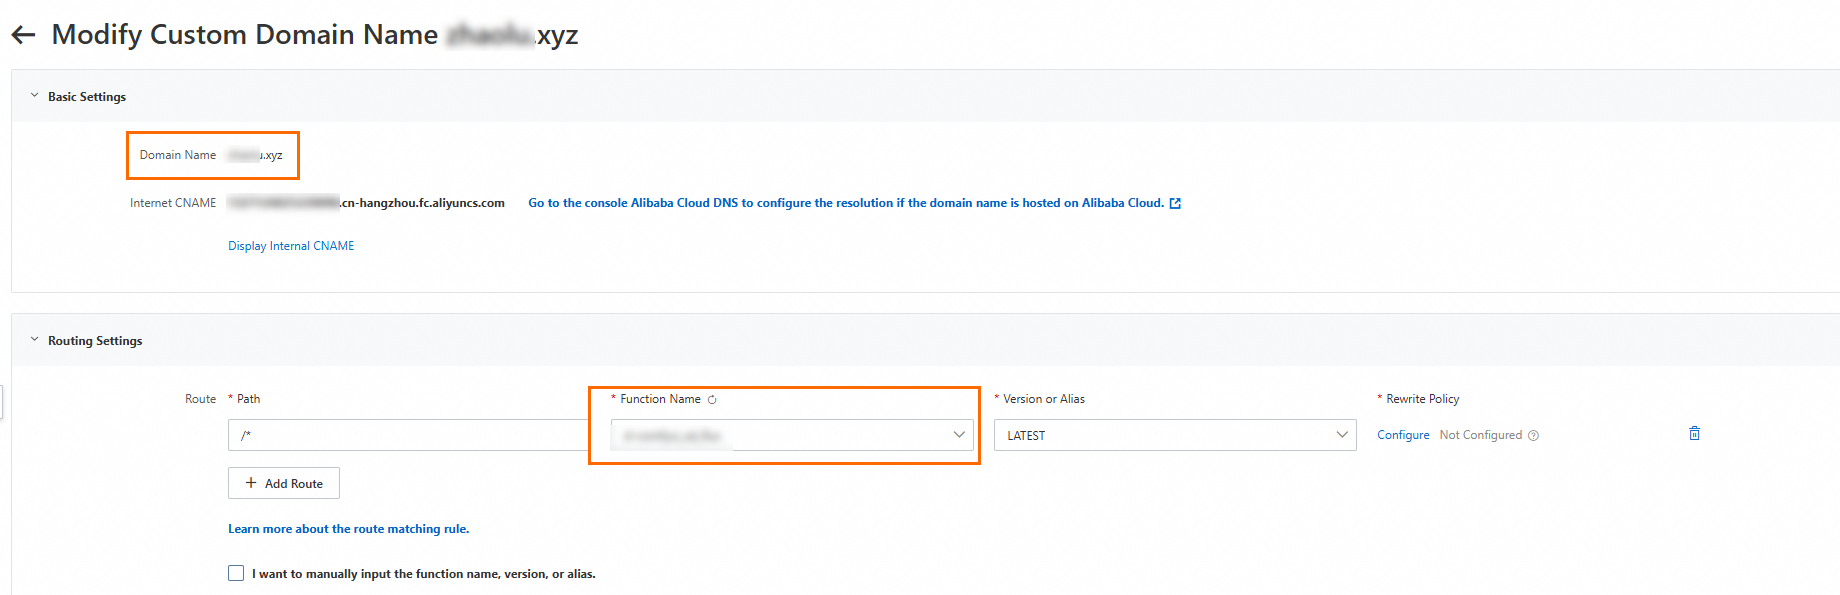The image size is (1840, 595).
Task: Click the Add Route button
Action: (x=284, y=483)
